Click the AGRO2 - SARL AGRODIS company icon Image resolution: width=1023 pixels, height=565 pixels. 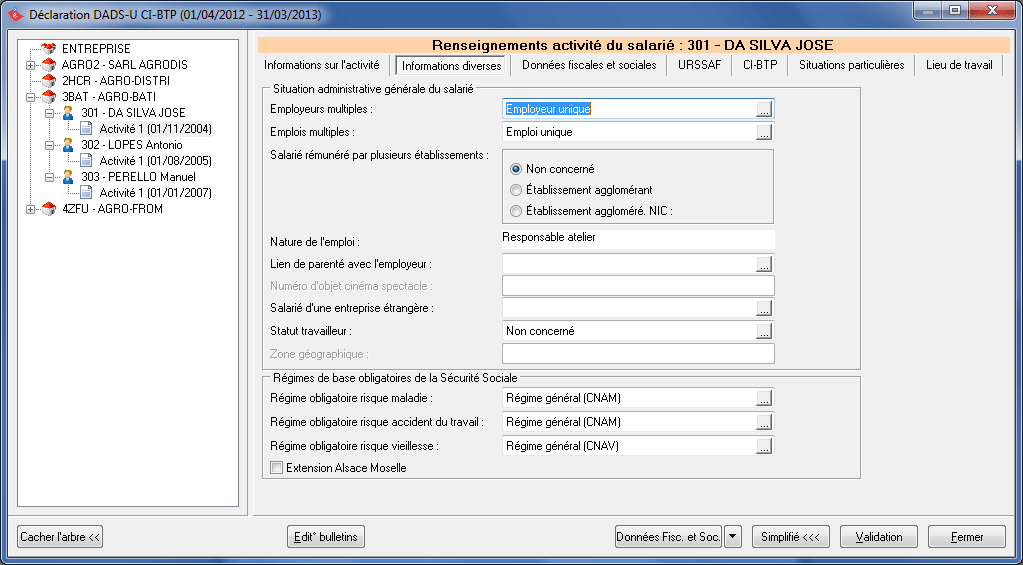48,65
